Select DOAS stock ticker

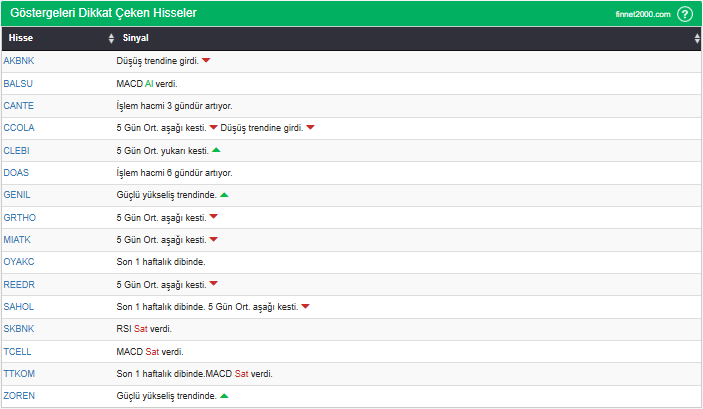[x=17, y=172]
